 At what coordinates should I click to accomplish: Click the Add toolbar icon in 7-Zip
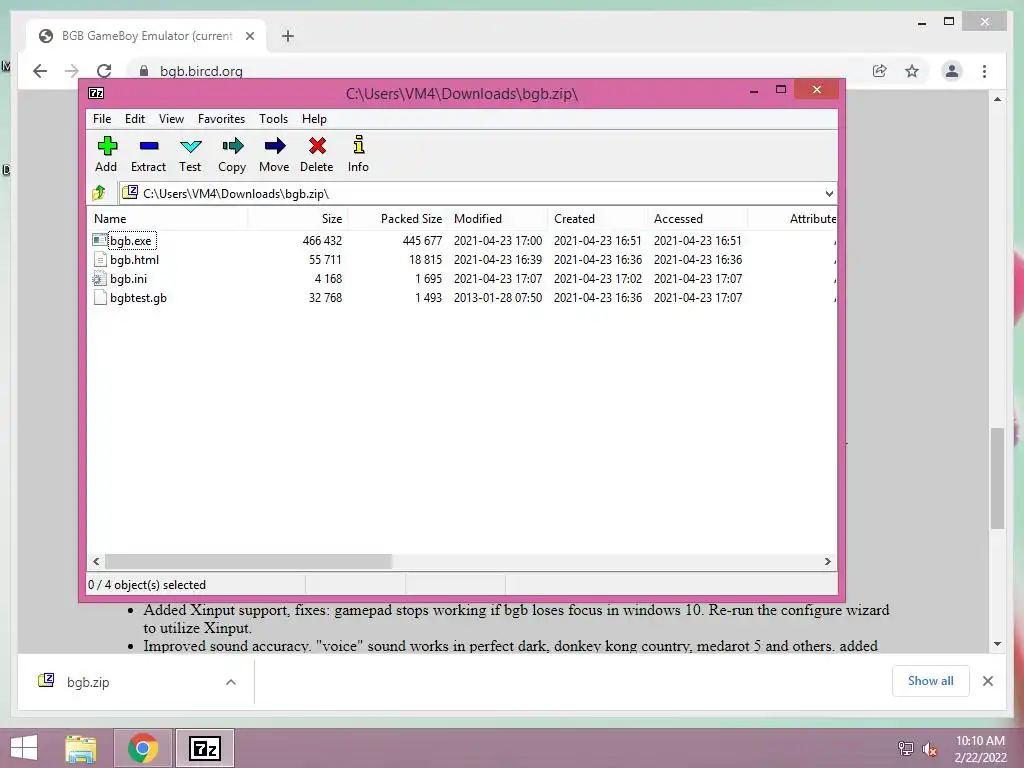pyautogui.click(x=106, y=146)
